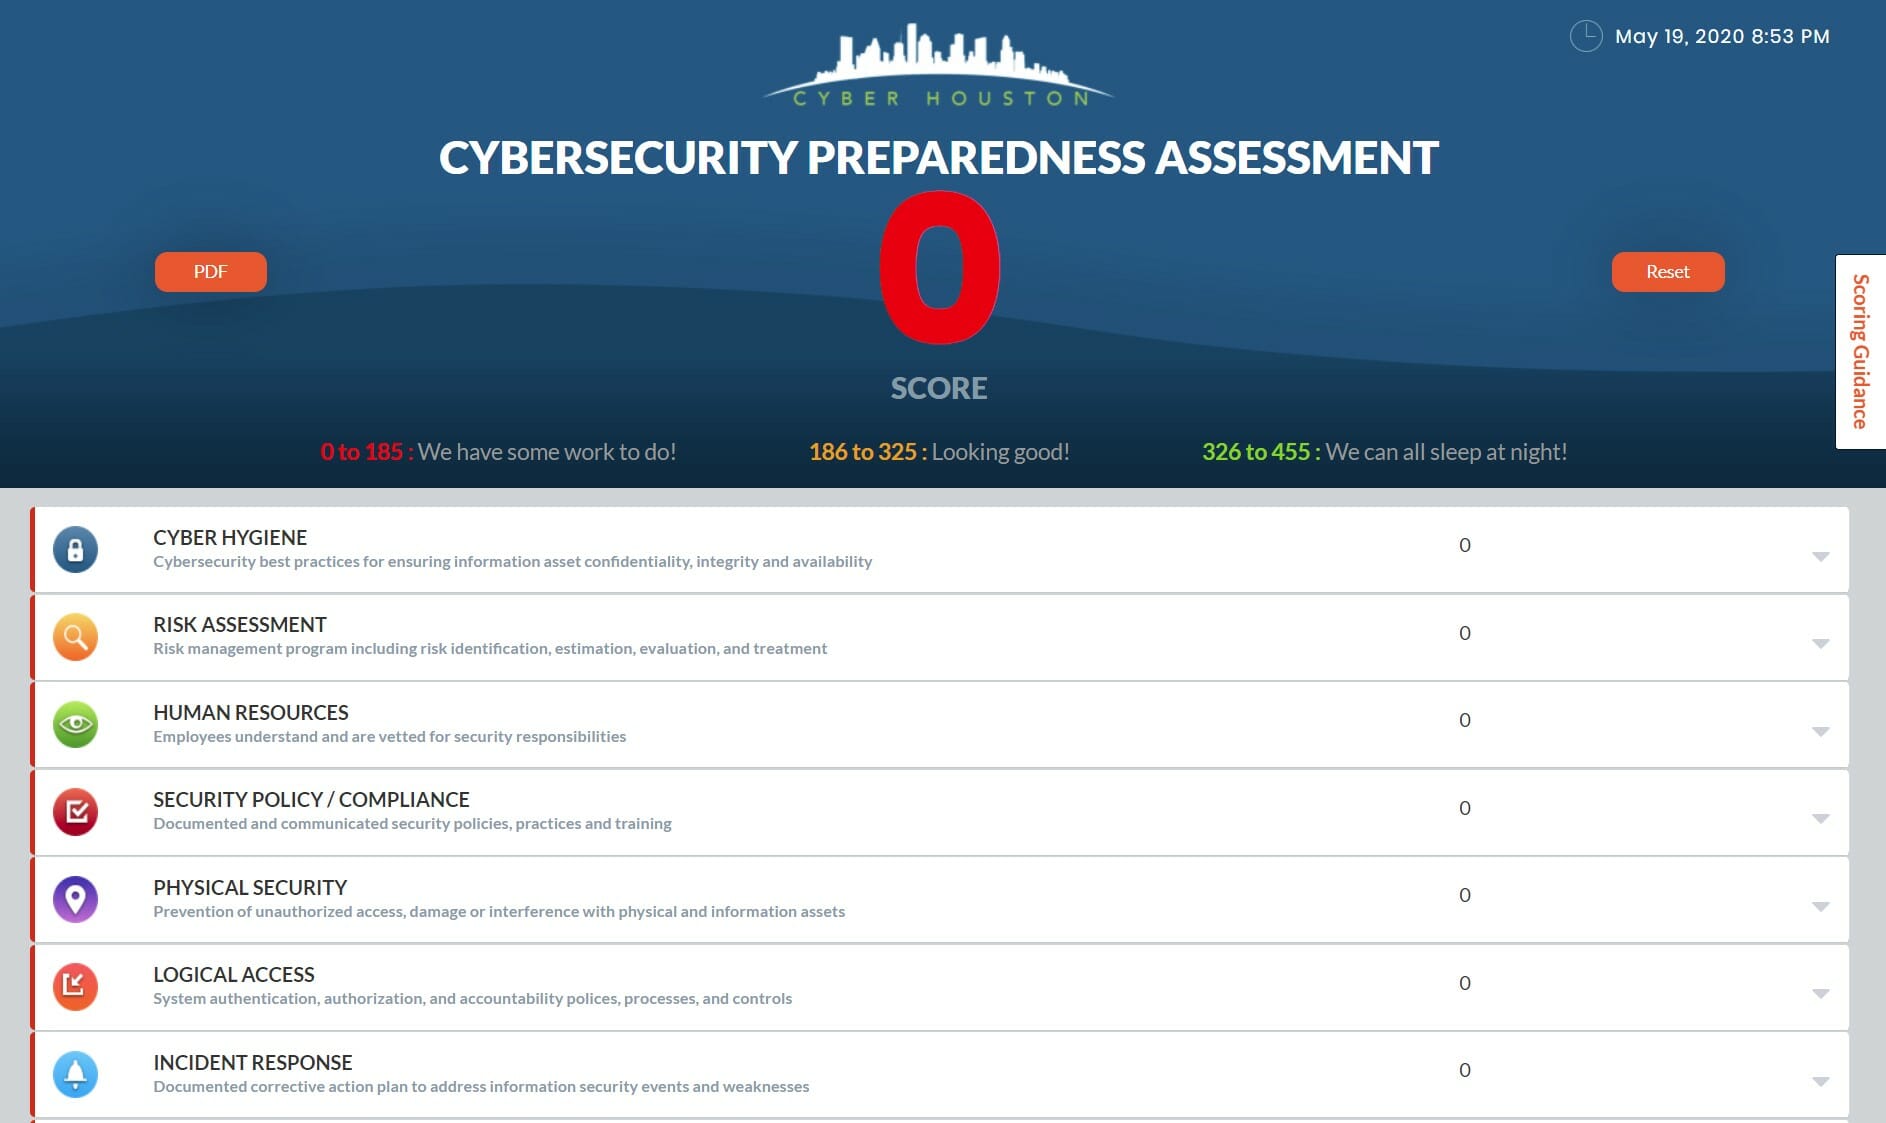Screen dimensions: 1886x1123
Task: Expand the Security Policy / Compliance arrow
Action: click(1820, 819)
